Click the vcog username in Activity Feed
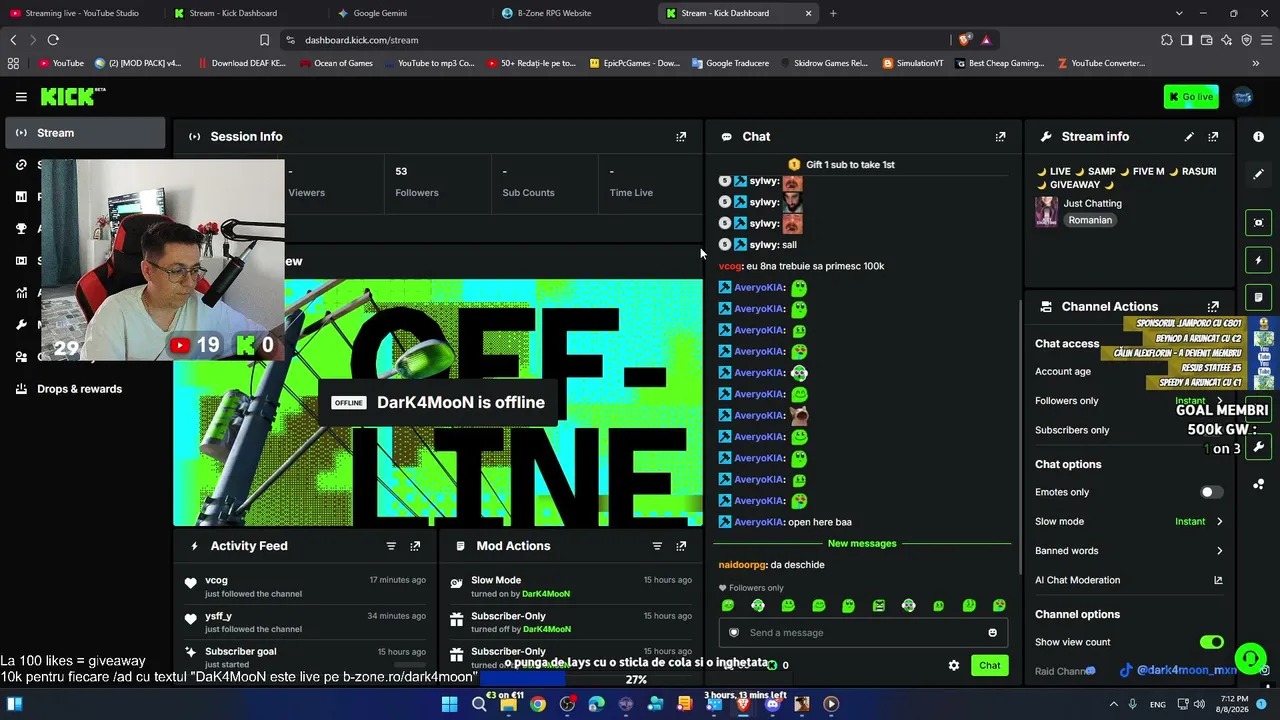The width and height of the screenshot is (1280, 720). [x=216, y=581]
